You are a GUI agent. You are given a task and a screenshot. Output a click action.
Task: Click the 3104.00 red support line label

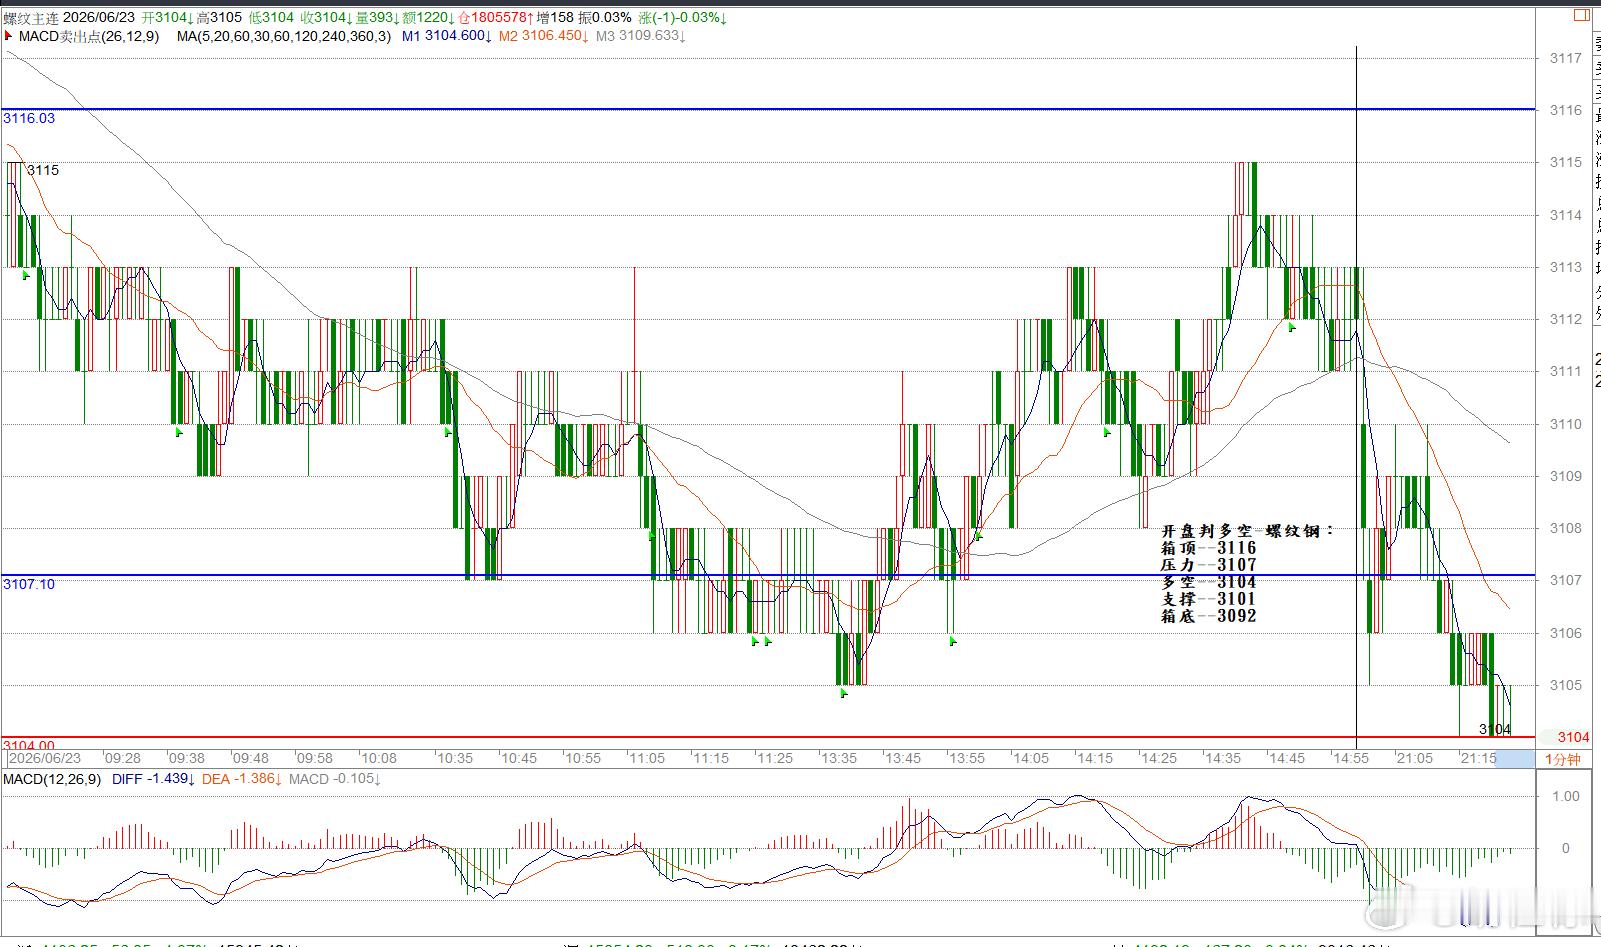pyautogui.click(x=29, y=745)
